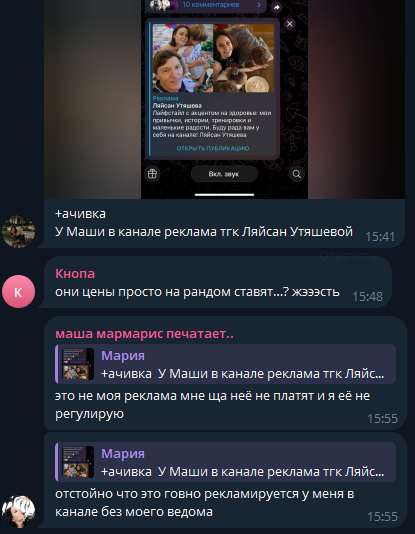Jump to quoted Мария message in first reply
The width and height of the screenshot is (415, 534).
tap(225, 364)
